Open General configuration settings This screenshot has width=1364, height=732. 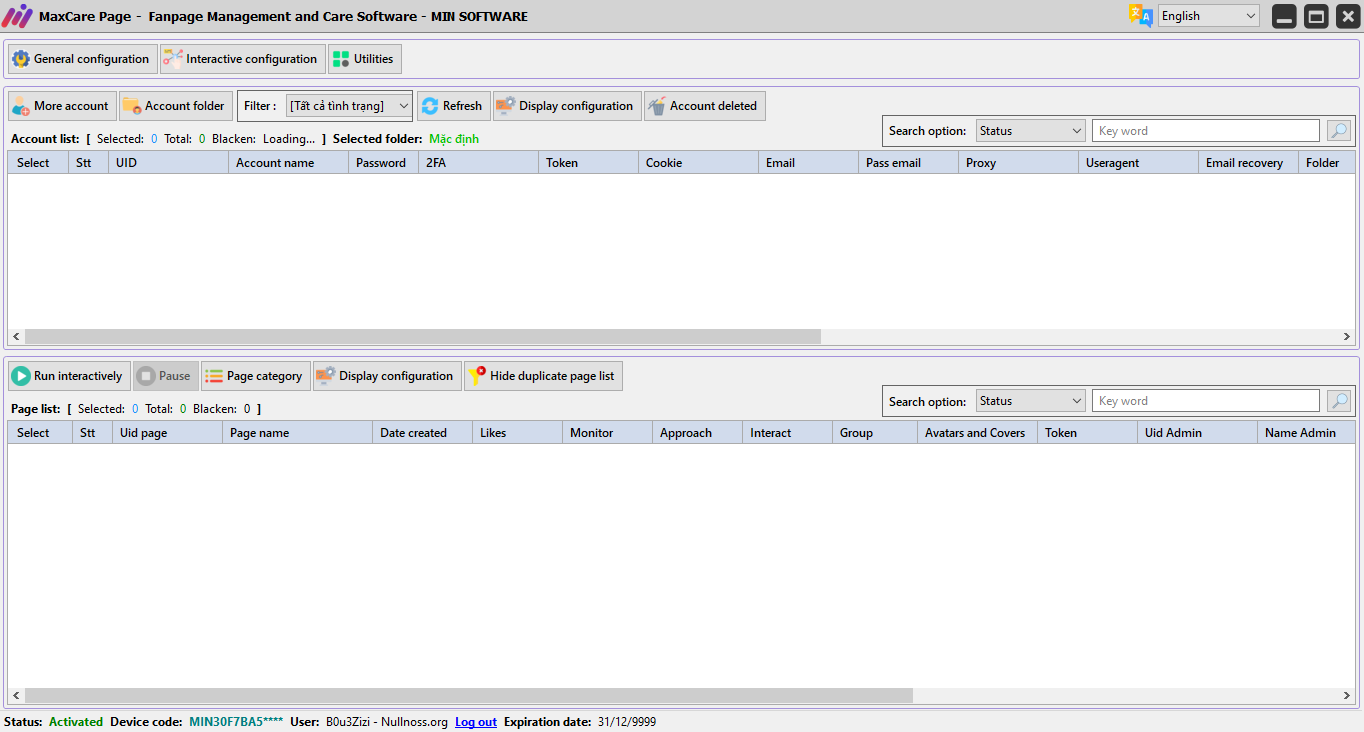83,59
